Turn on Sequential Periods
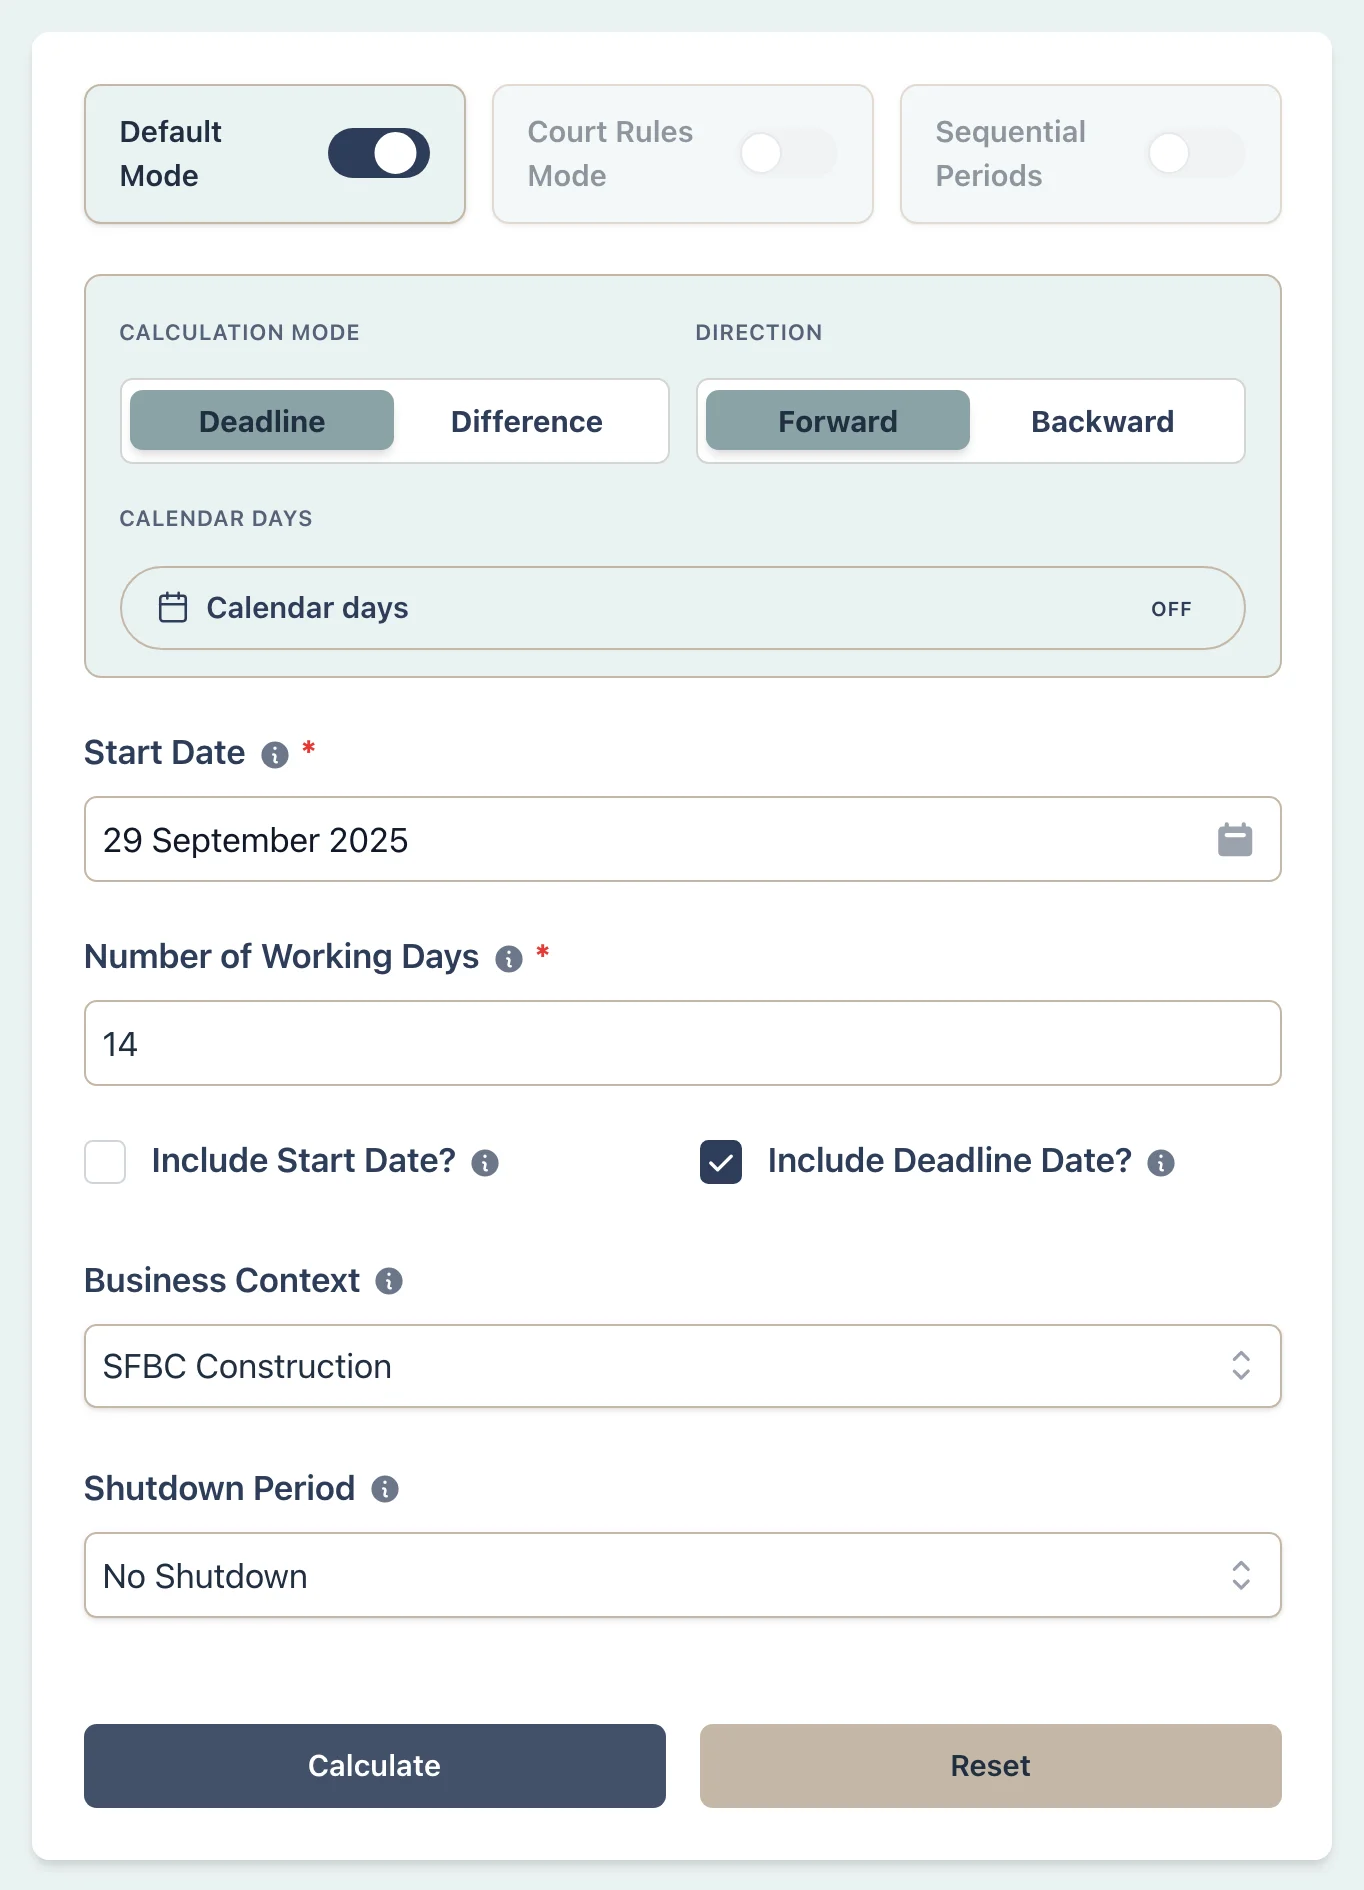 click(1195, 152)
